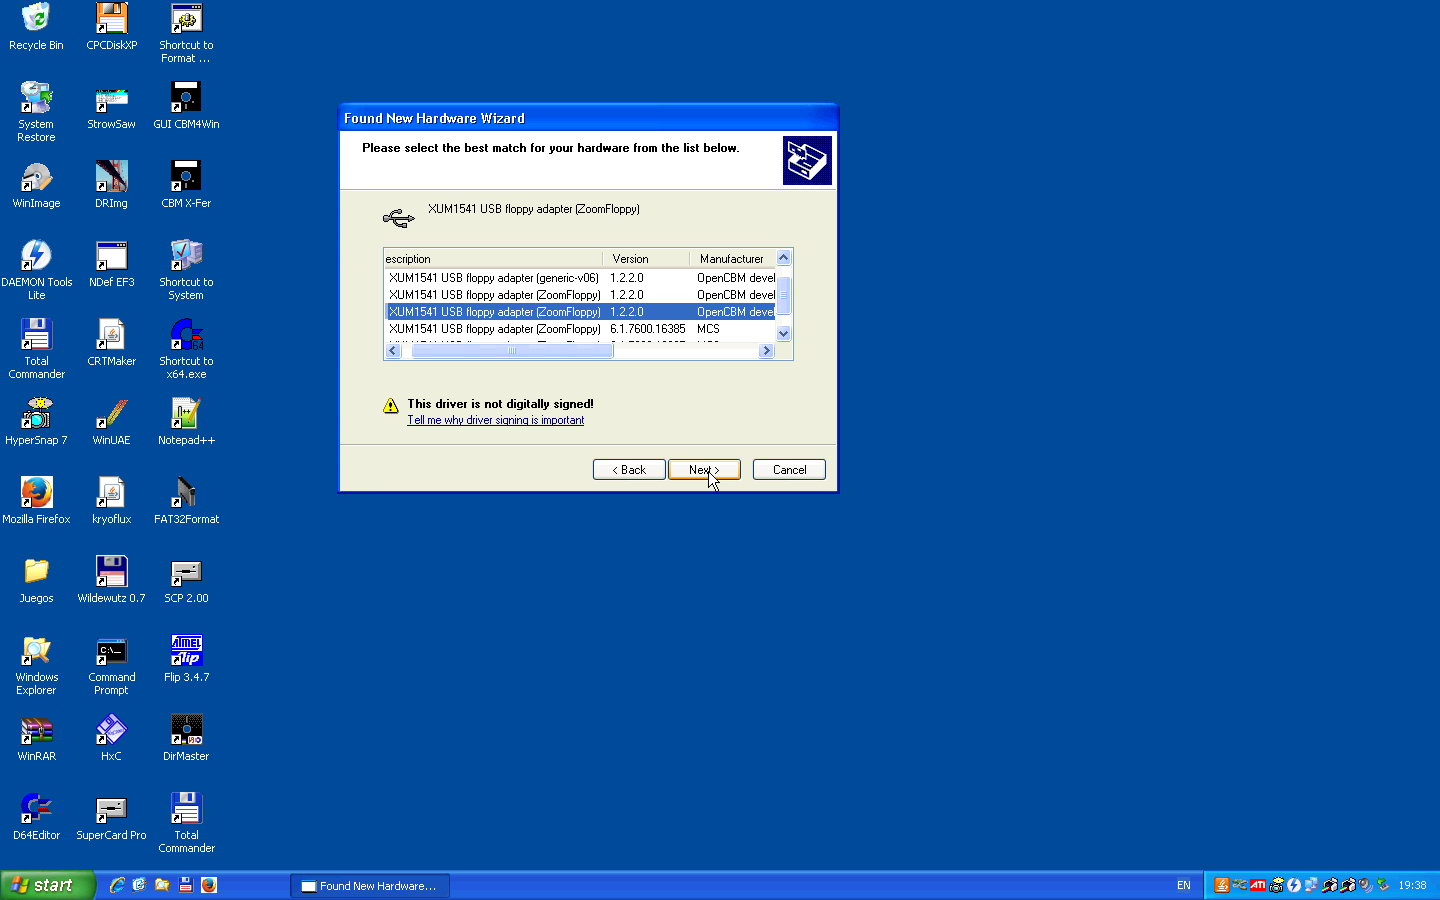Launch WinRAR from the desktop
This screenshot has width=1440, height=900.
[36, 738]
